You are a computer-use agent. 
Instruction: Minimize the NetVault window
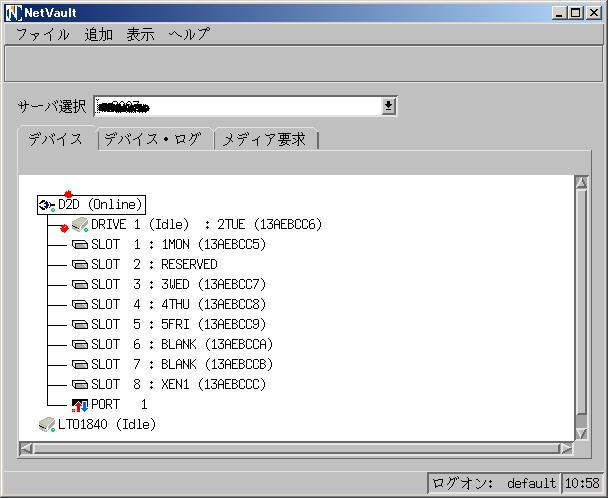[x=559, y=13]
